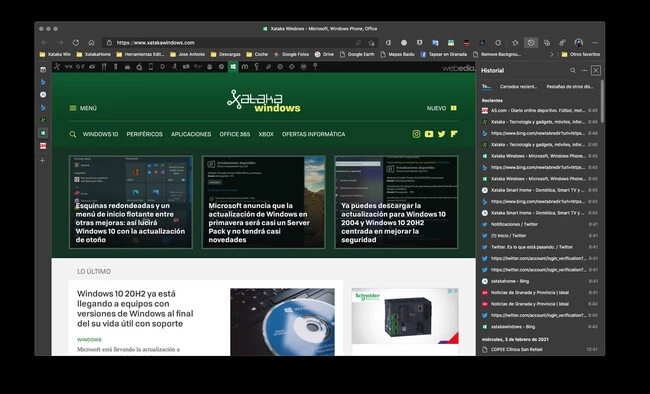Viewport: 650px width, 394px height.
Task: Open Herramientas Edit bookmarks folder
Action: point(140,54)
